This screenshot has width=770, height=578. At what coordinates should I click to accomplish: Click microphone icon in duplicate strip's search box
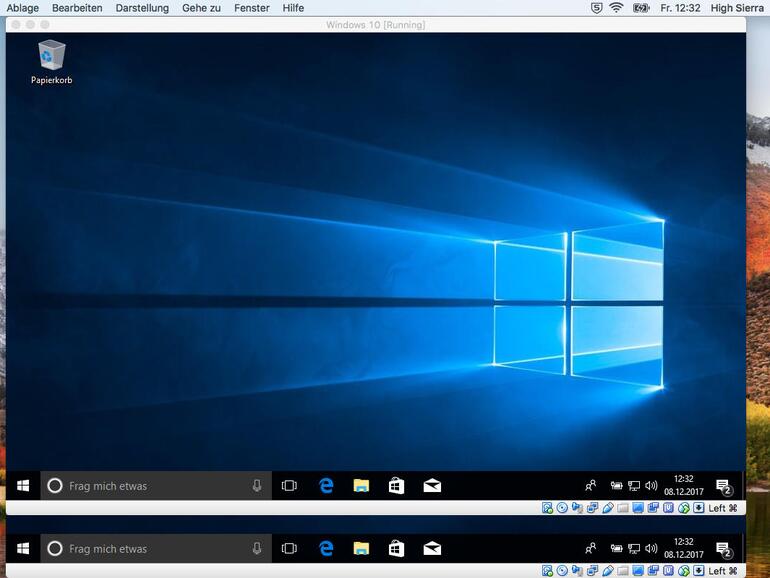[x=257, y=549]
